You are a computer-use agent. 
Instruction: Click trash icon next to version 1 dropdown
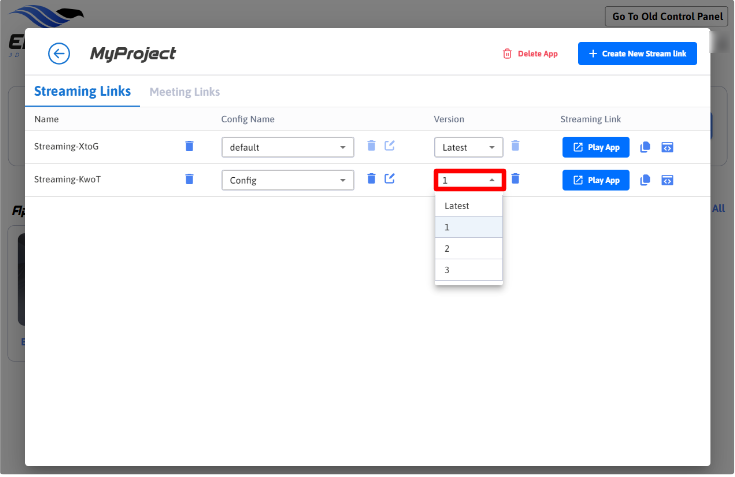[515, 179]
